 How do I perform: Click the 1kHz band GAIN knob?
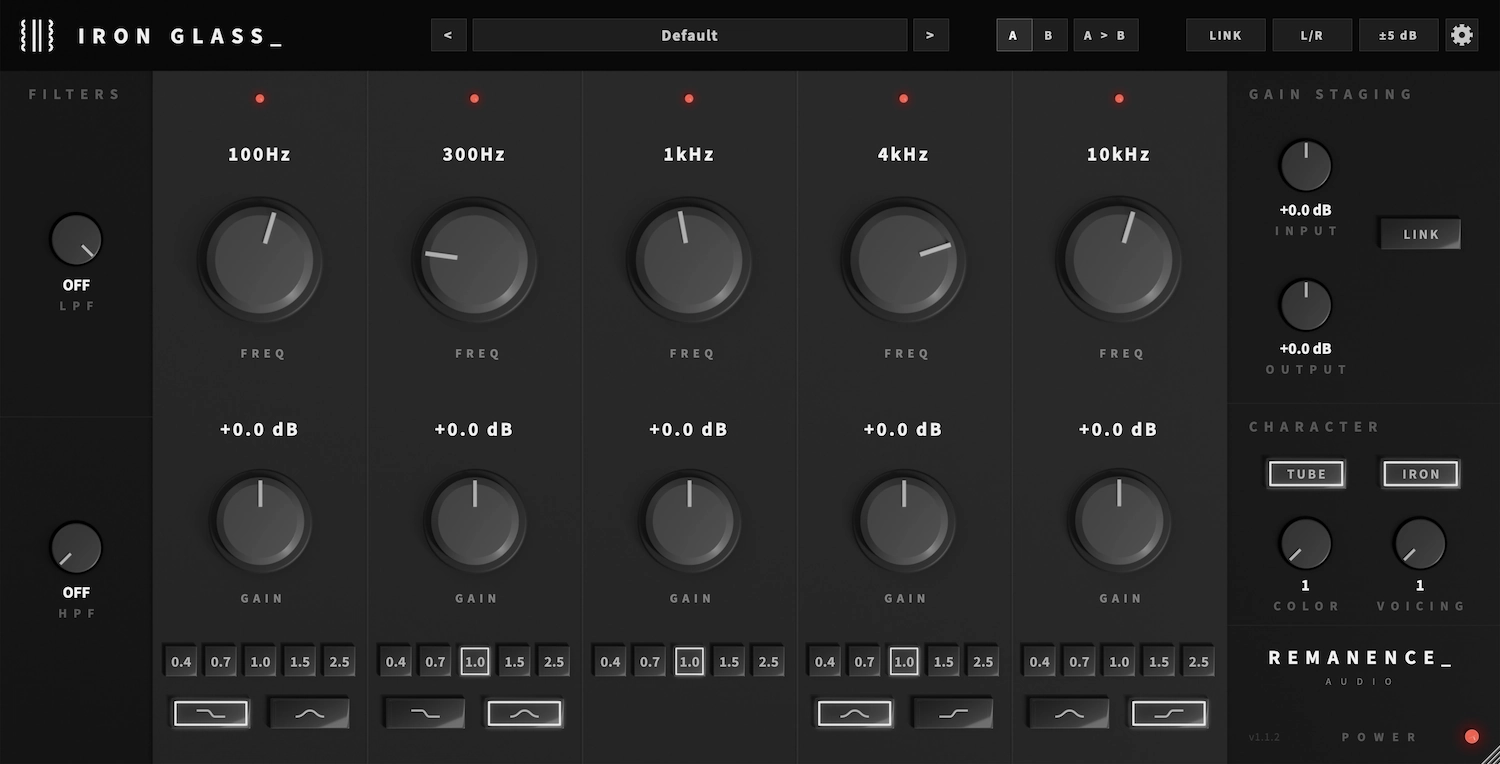click(689, 522)
